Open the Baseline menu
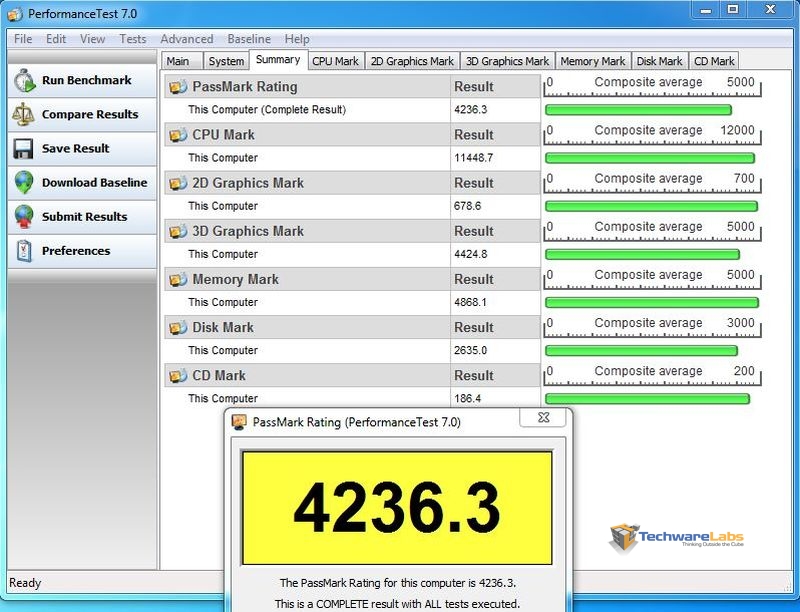This screenshot has width=800, height=612. pos(249,39)
